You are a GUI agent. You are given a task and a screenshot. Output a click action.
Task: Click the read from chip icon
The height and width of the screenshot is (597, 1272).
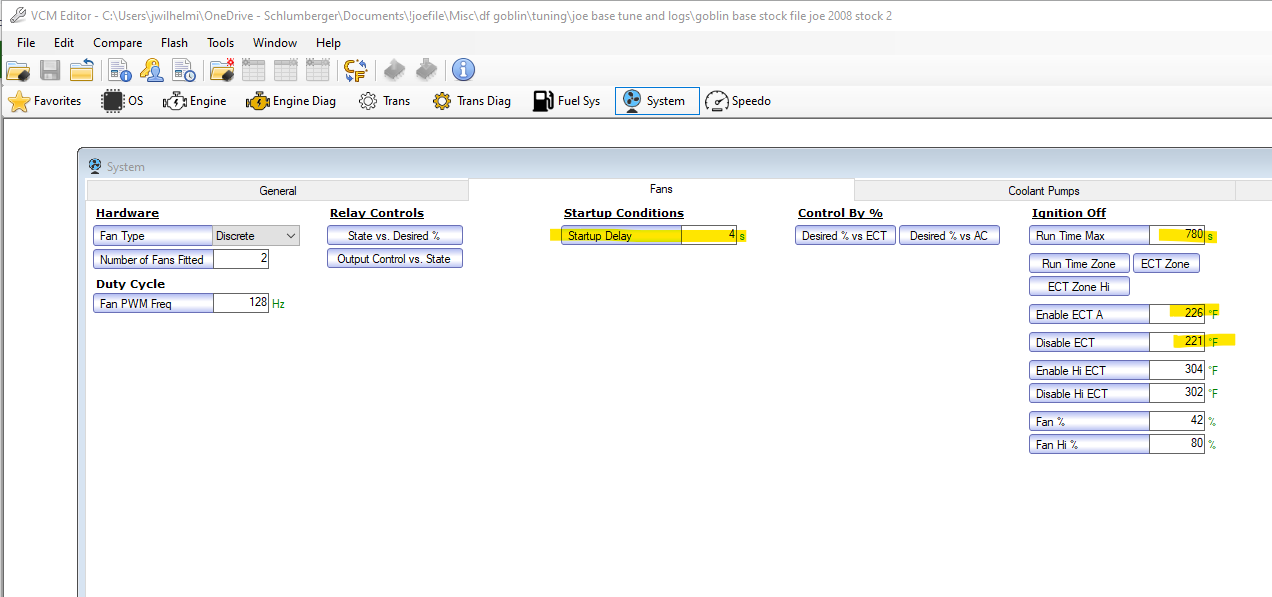point(395,70)
